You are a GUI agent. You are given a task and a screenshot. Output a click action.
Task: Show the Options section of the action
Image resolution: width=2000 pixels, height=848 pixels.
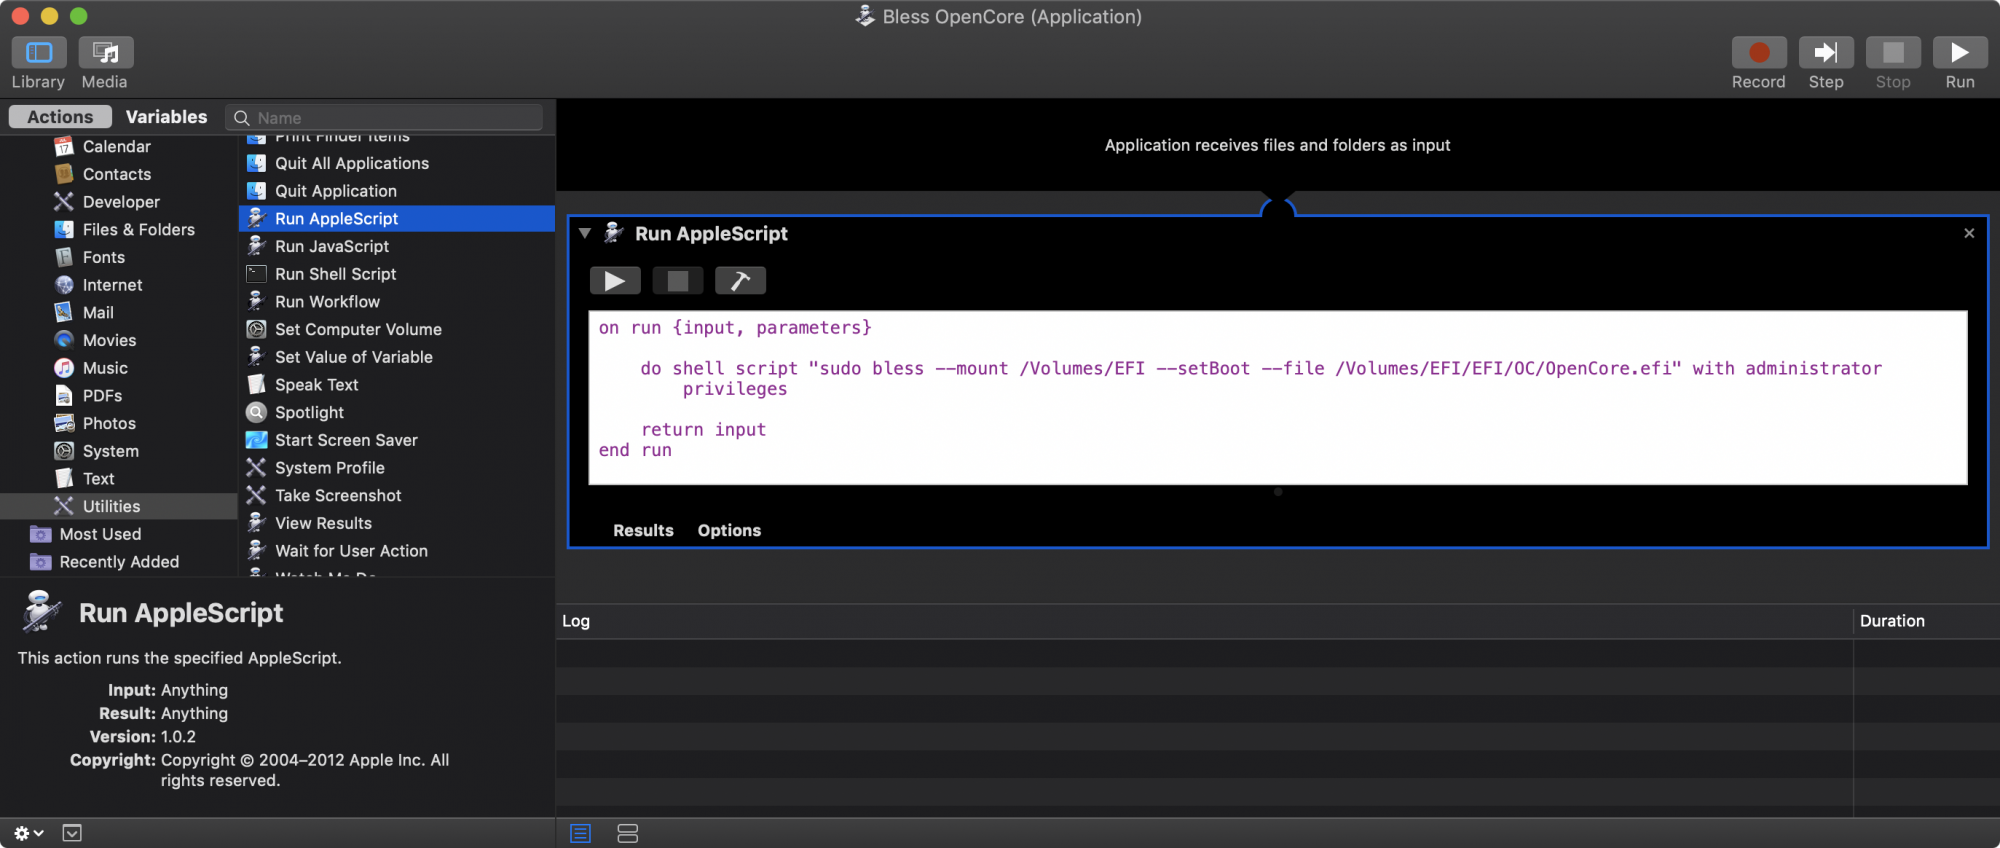tap(729, 530)
